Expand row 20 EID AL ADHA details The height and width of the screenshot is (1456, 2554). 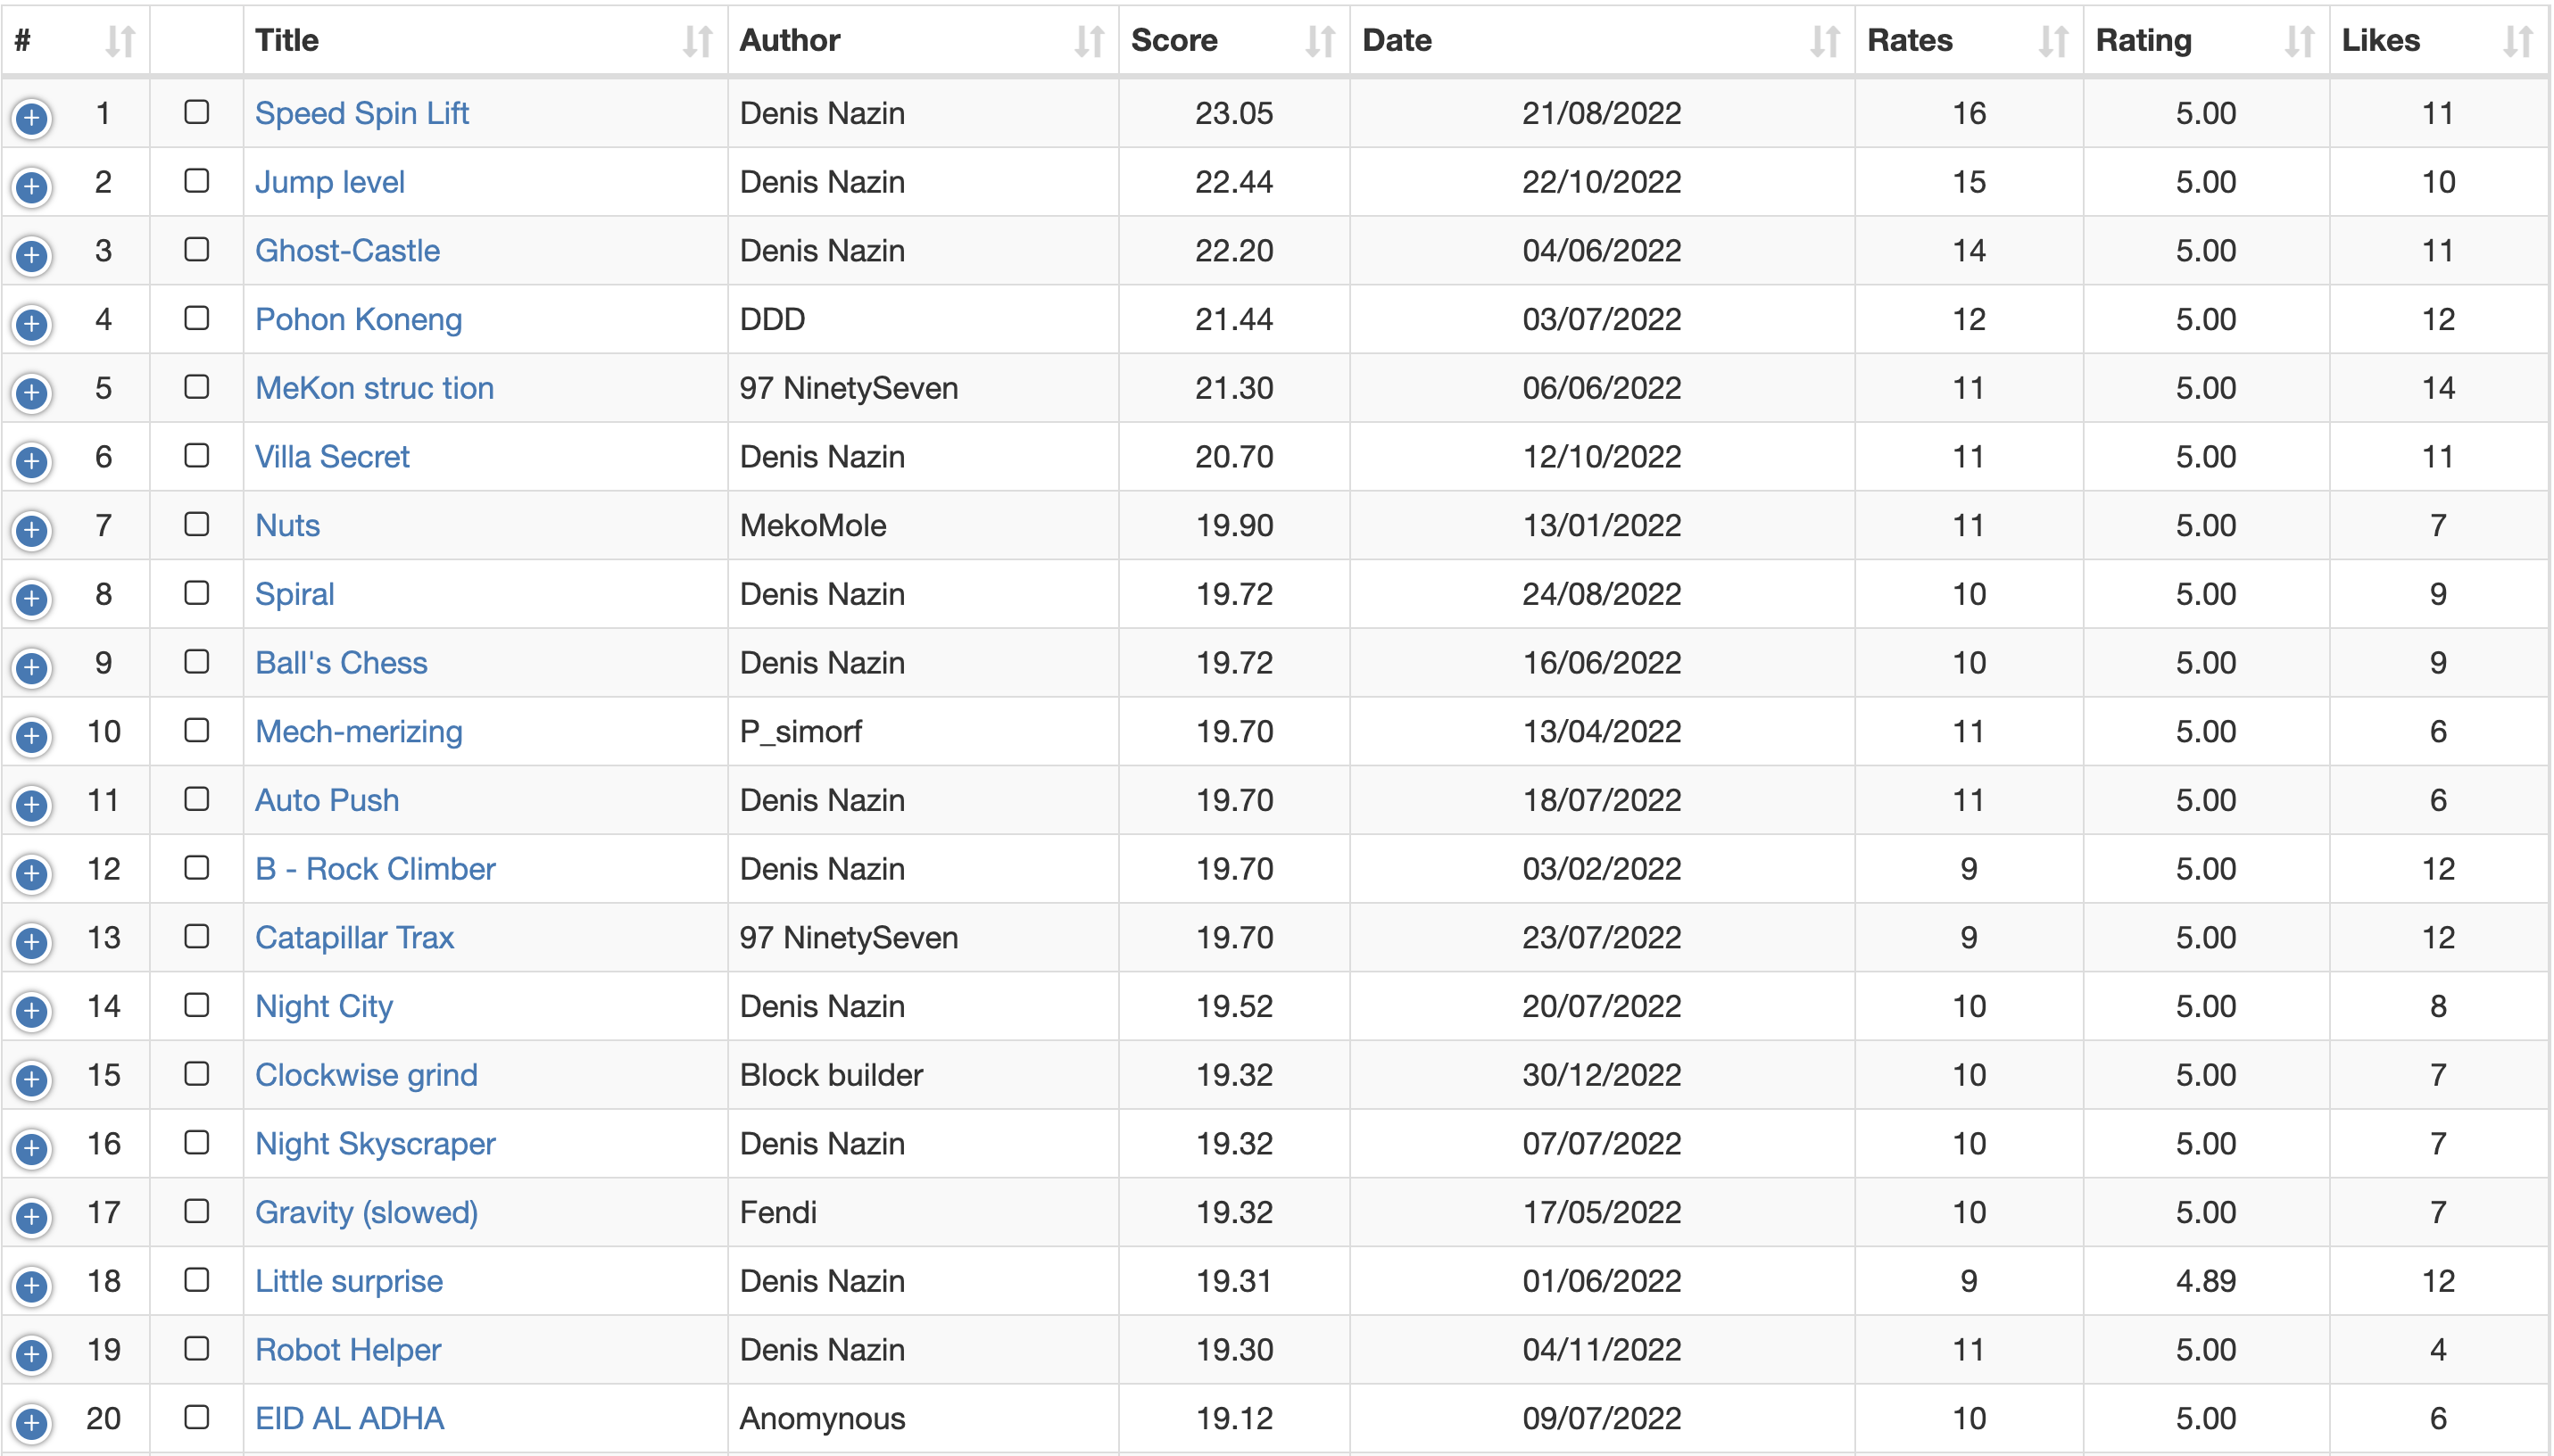click(32, 1423)
